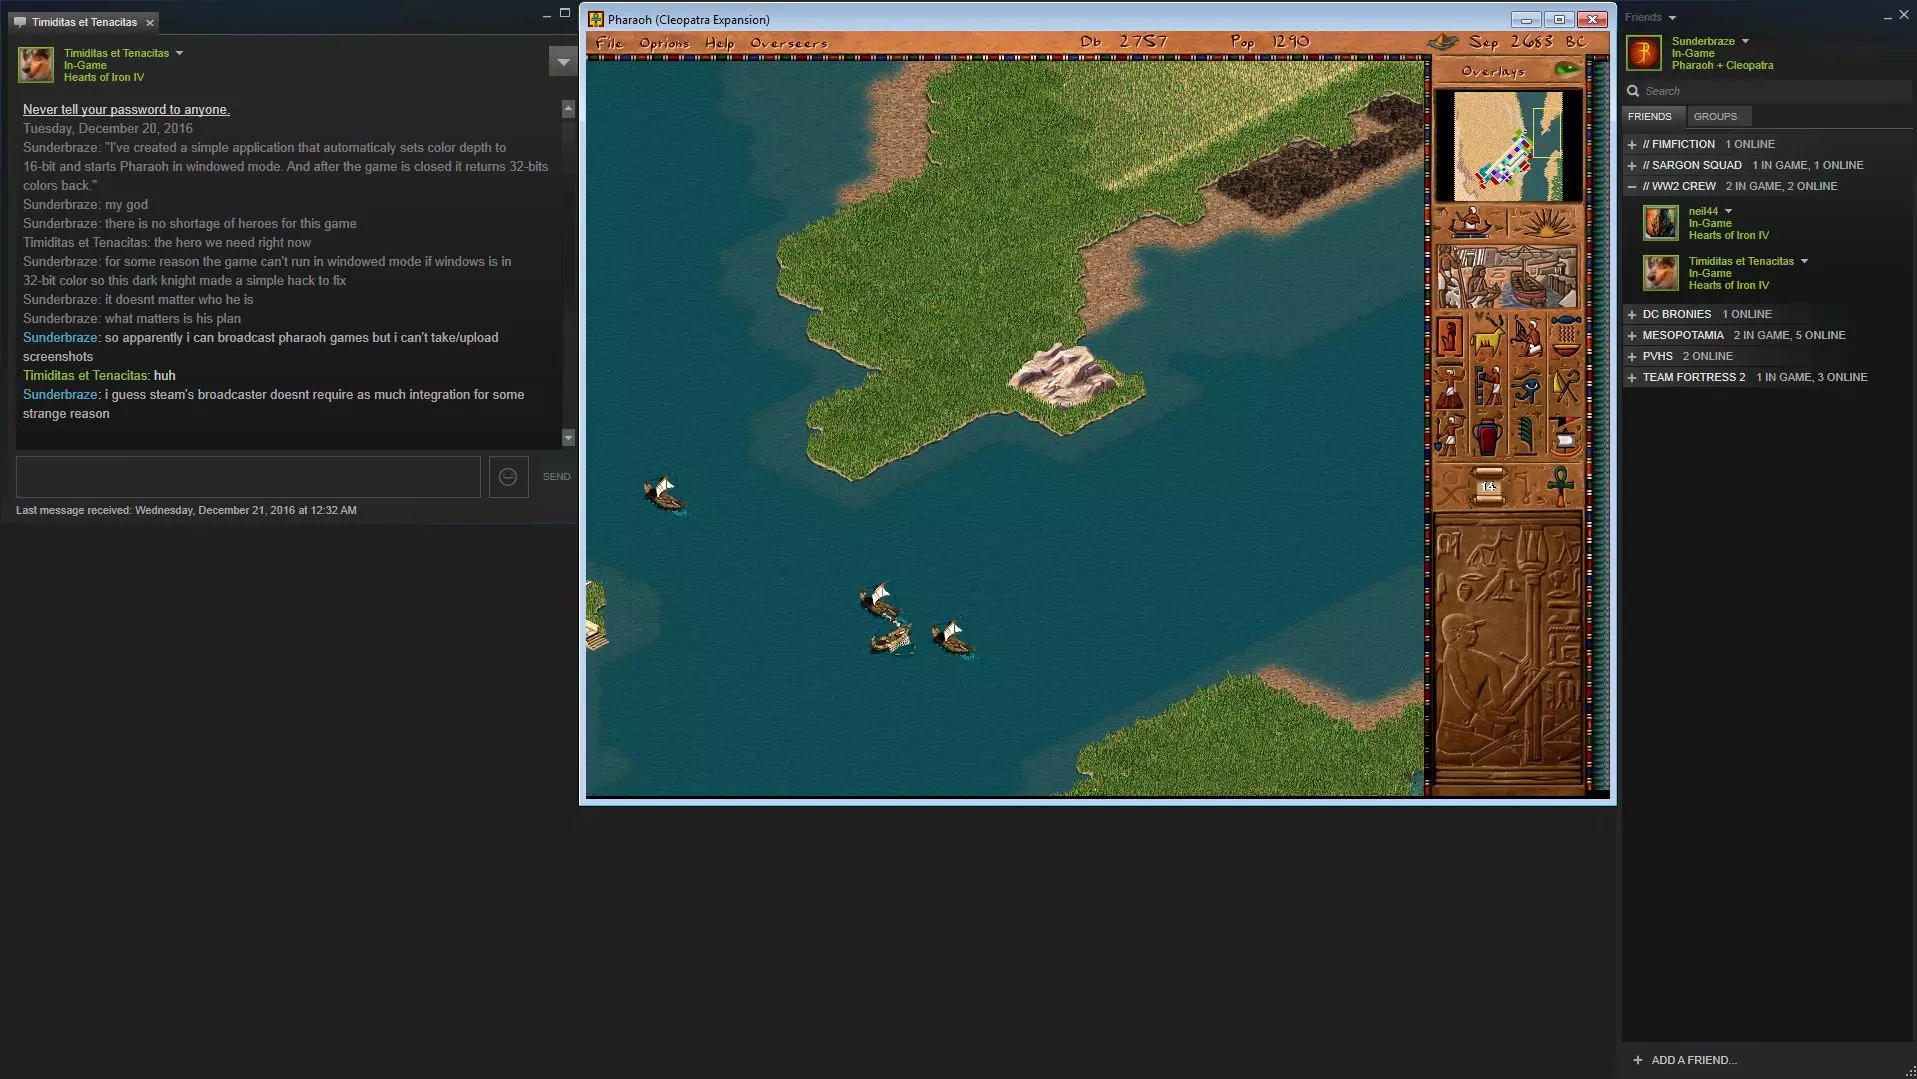Click the Db 2757 treasury display
This screenshot has height=1079, width=1917.
coord(1123,42)
